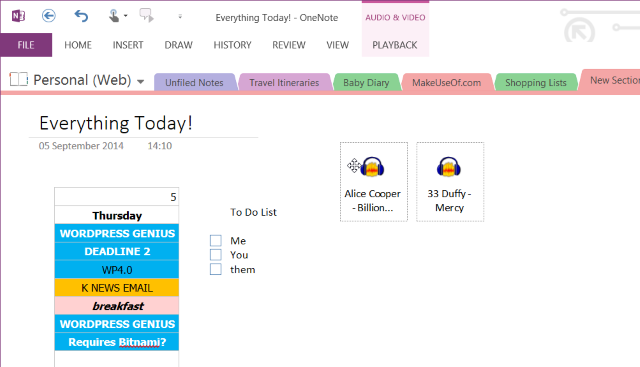Select the 33 Duffy - Mercy audio icon
This screenshot has height=367, width=640.
449,167
